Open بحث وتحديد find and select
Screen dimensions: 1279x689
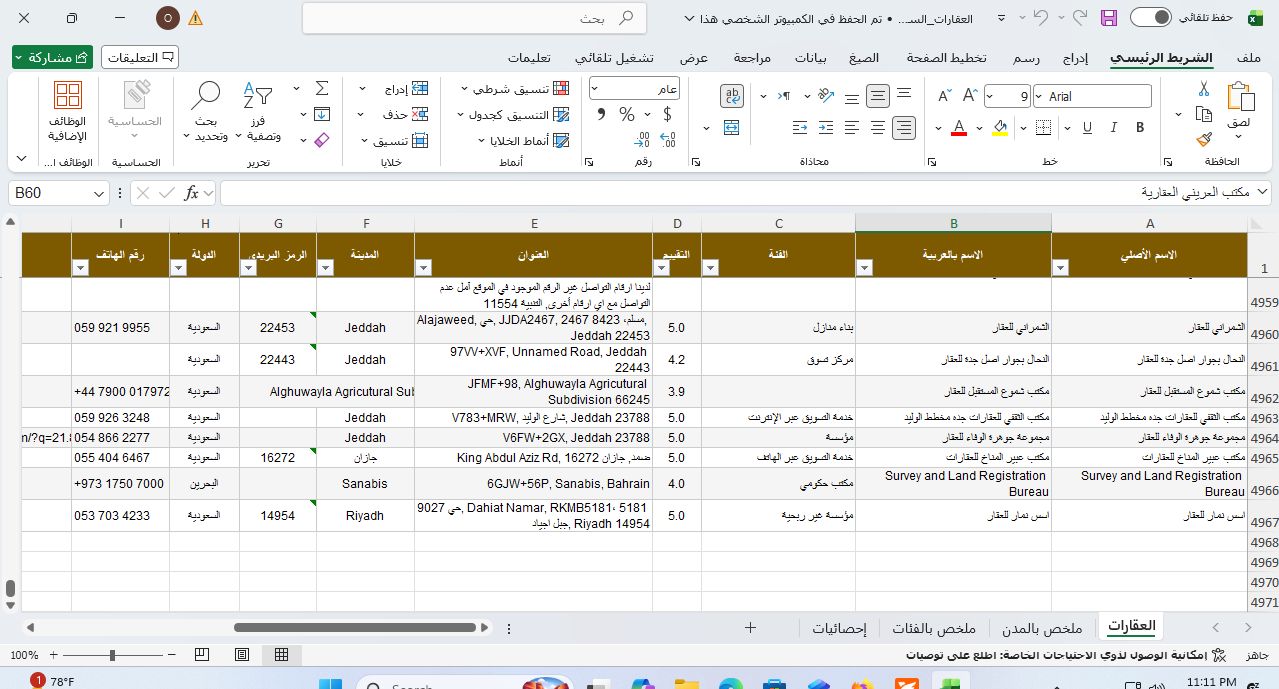[206, 112]
